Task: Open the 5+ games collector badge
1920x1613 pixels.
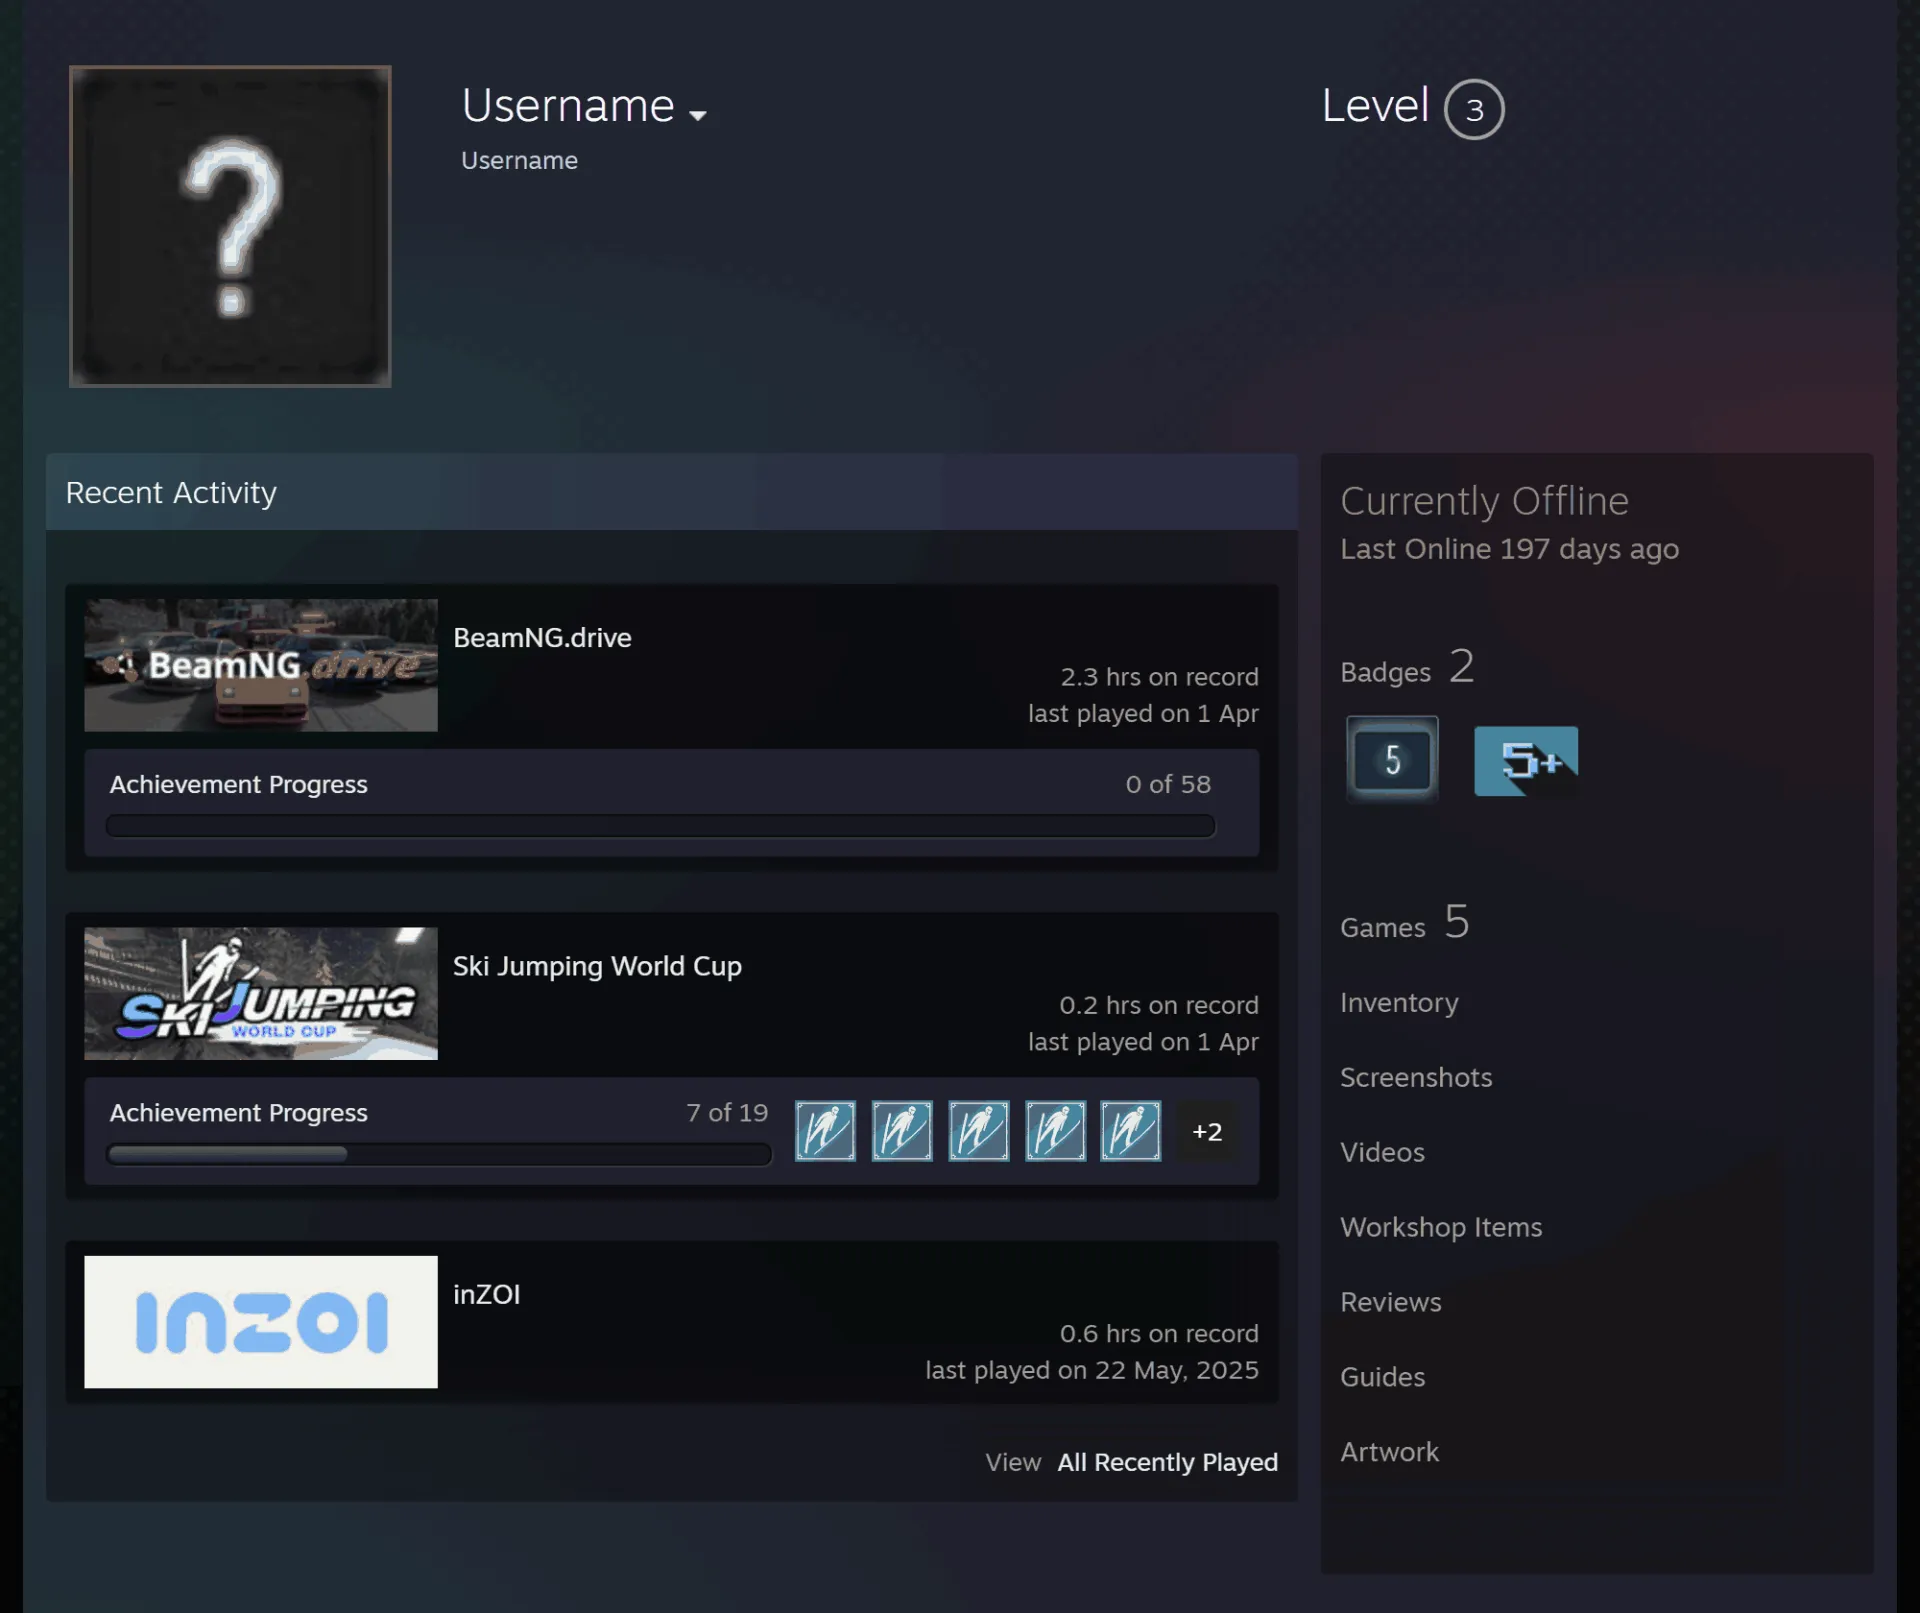Action: [x=1526, y=761]
